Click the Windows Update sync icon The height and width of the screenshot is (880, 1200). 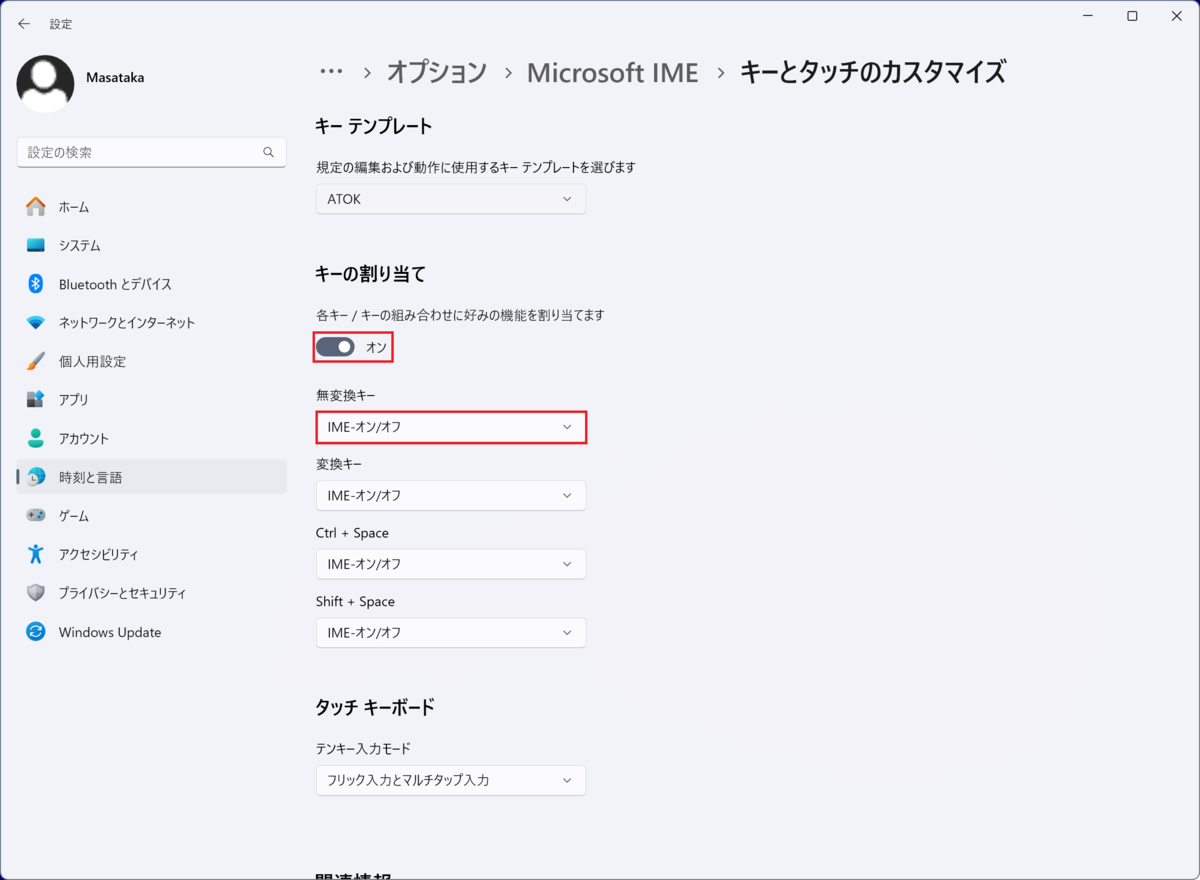tap(36, 632)
